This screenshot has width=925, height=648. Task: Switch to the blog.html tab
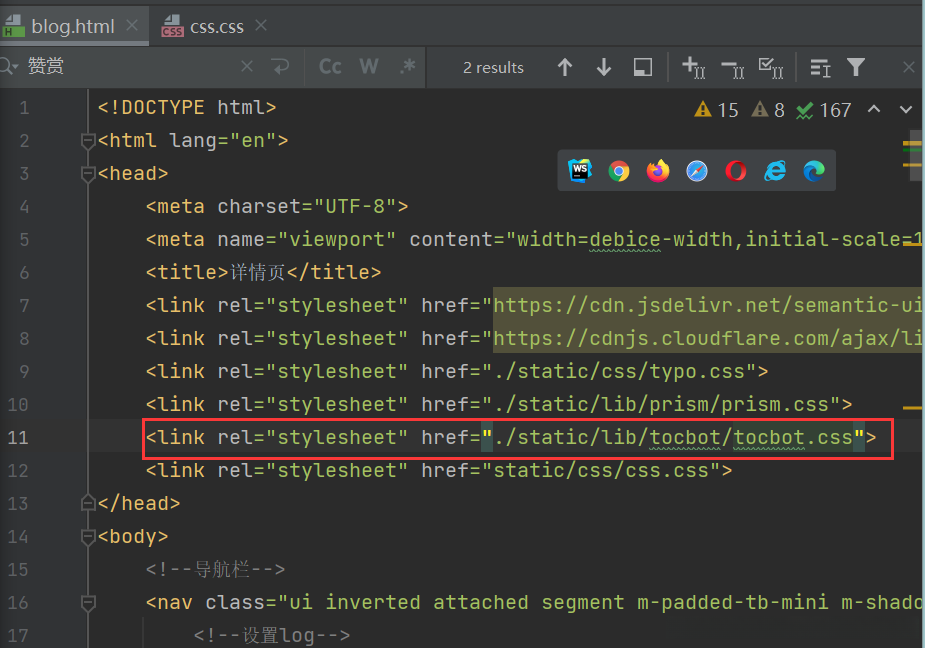(x=73, y=26)
